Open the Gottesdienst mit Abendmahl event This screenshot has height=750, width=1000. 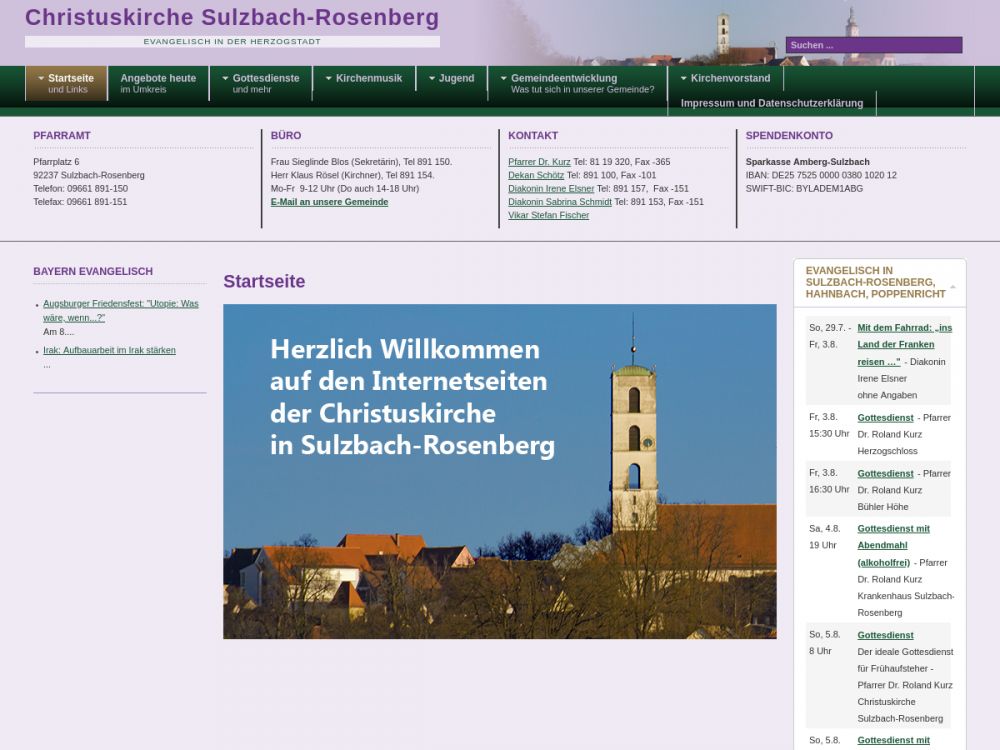[893, 537]
